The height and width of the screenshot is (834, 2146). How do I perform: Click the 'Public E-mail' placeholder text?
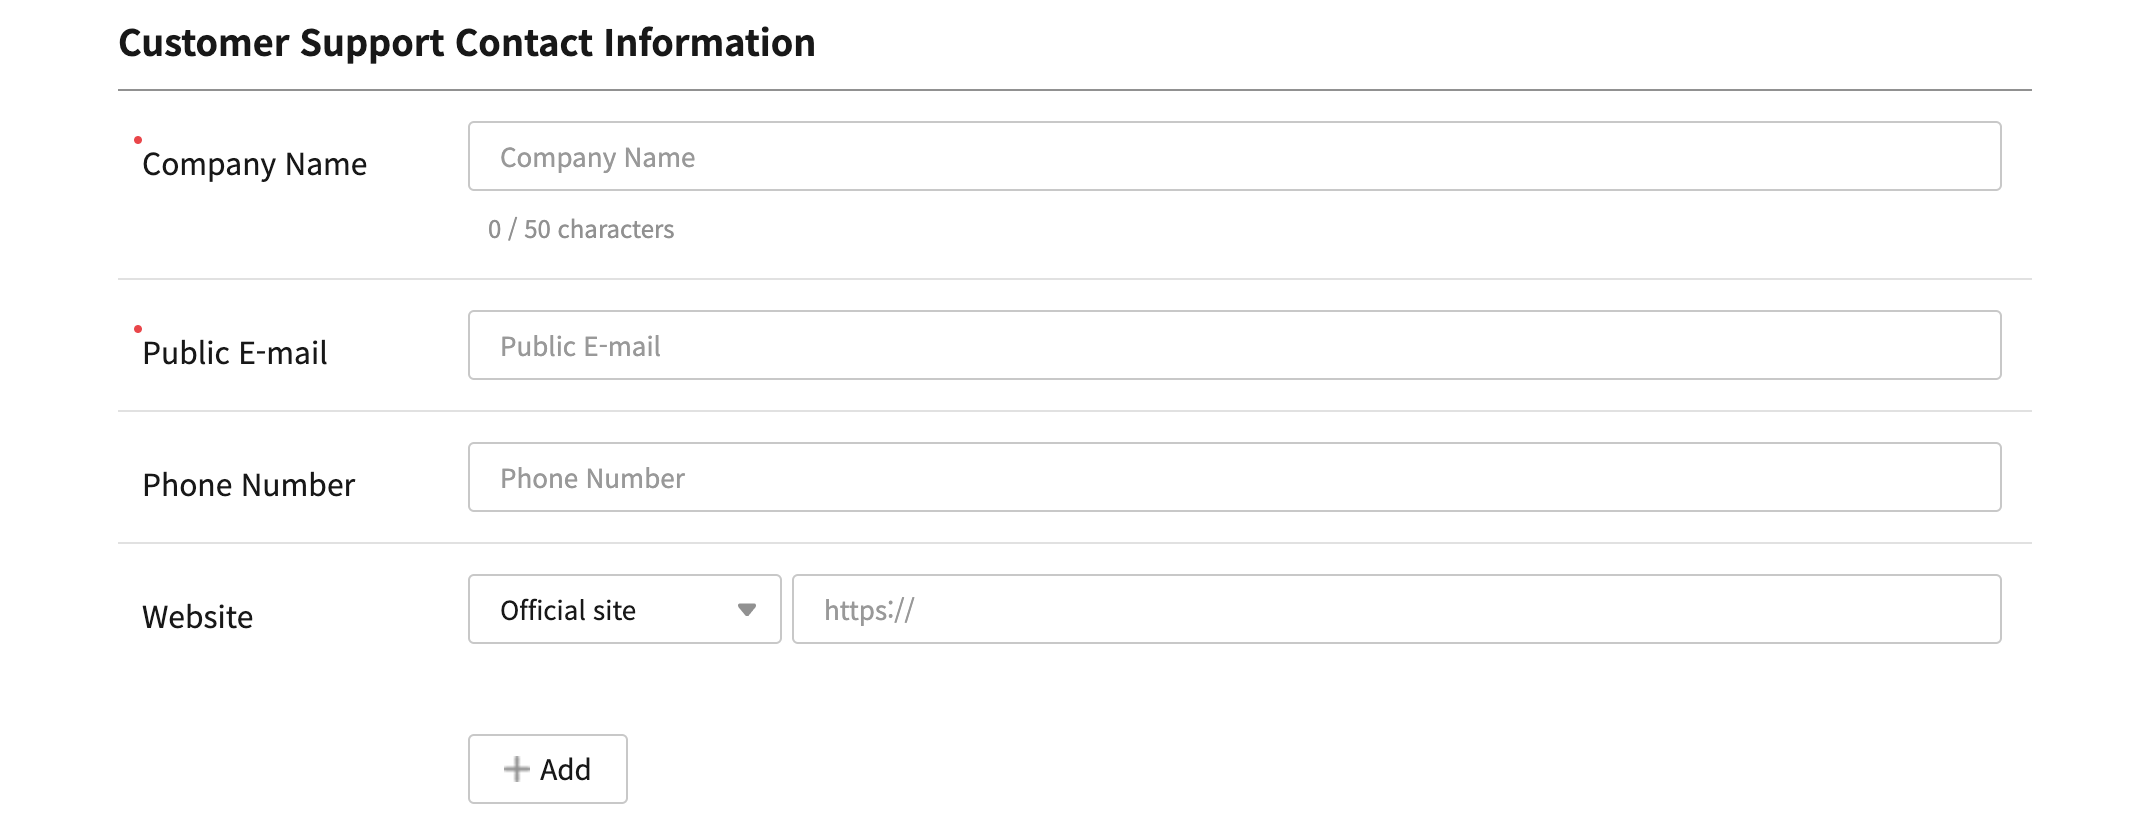(x=580, y=347)
